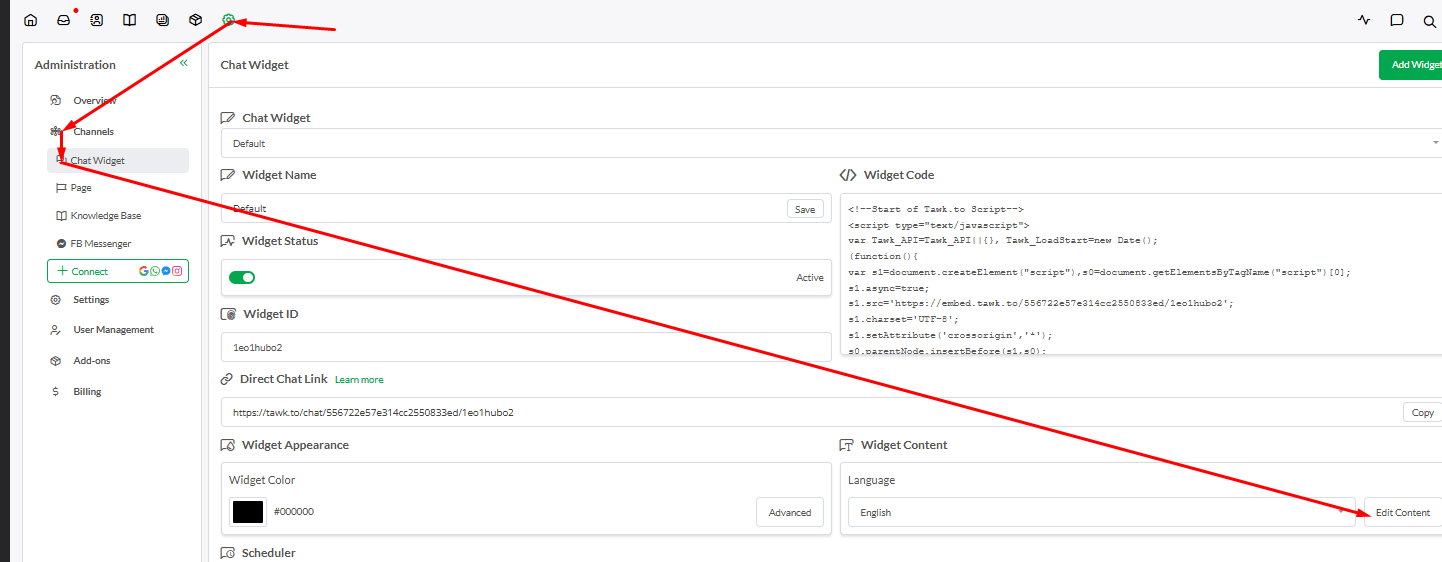Open the Chat Widget Default dropdown
Image resolution: width=1442 pixels, height=562 pixels.
[831, 143]
